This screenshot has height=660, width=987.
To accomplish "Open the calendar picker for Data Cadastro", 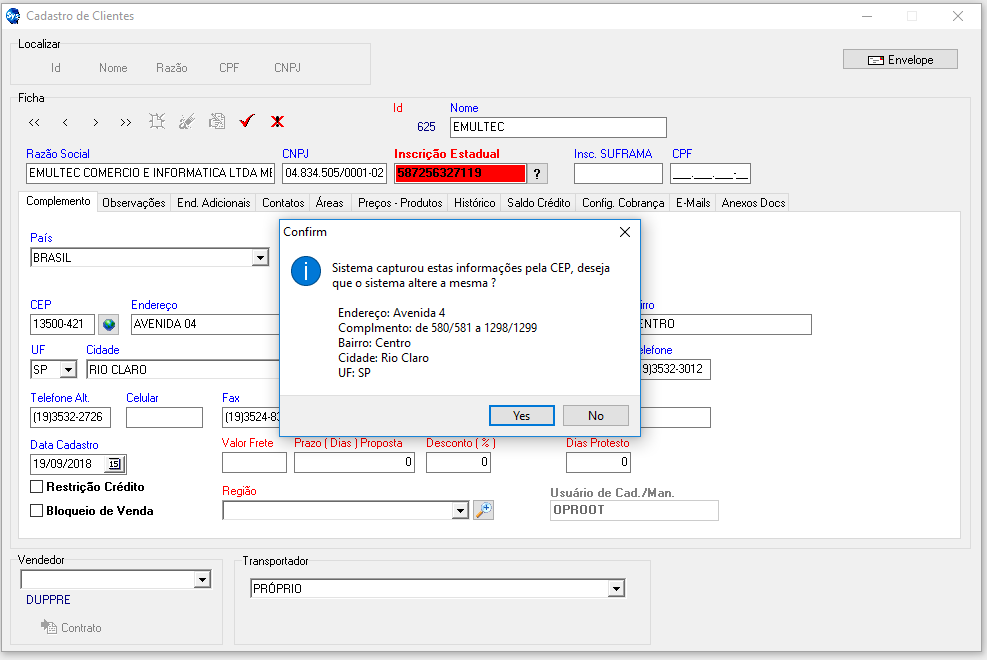I will click(x=115, y=464).
